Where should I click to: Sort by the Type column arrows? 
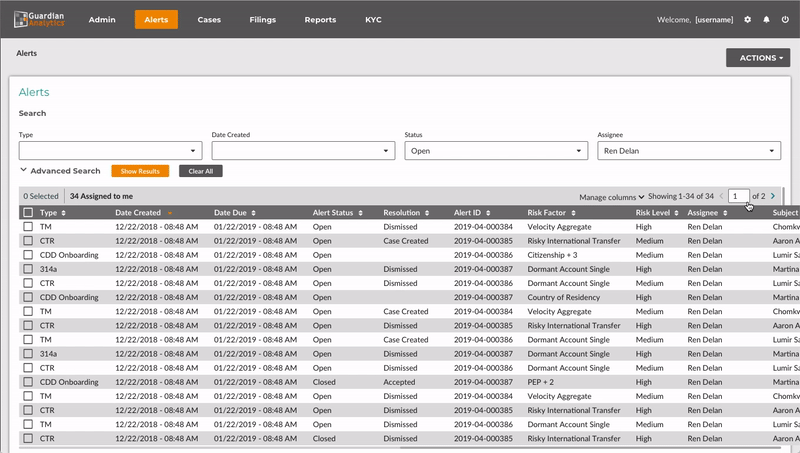coord(63,213)
